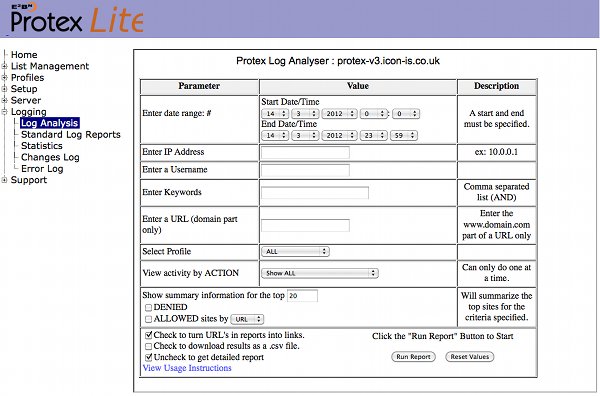The width and height of the screenshot is (600, 396).
Task: Expand the Server tree node
Action: coord(4,101)
